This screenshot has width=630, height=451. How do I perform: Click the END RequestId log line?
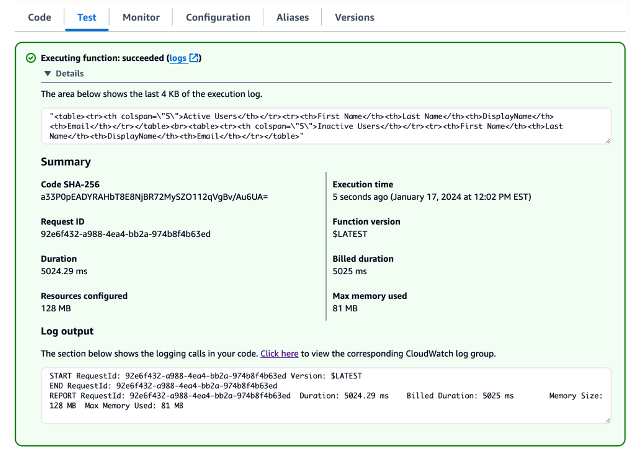[163, 386]
